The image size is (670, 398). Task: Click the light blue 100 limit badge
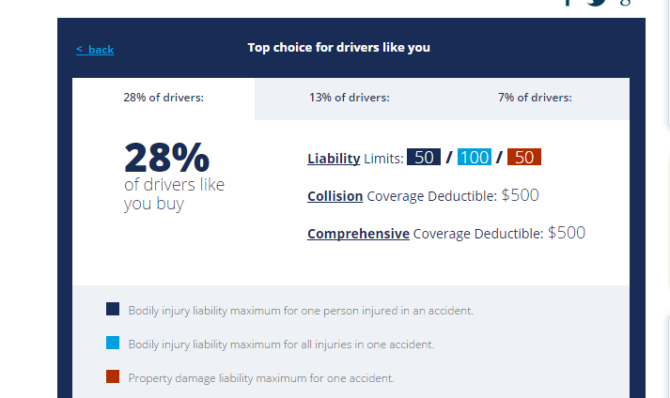point(474,157)
